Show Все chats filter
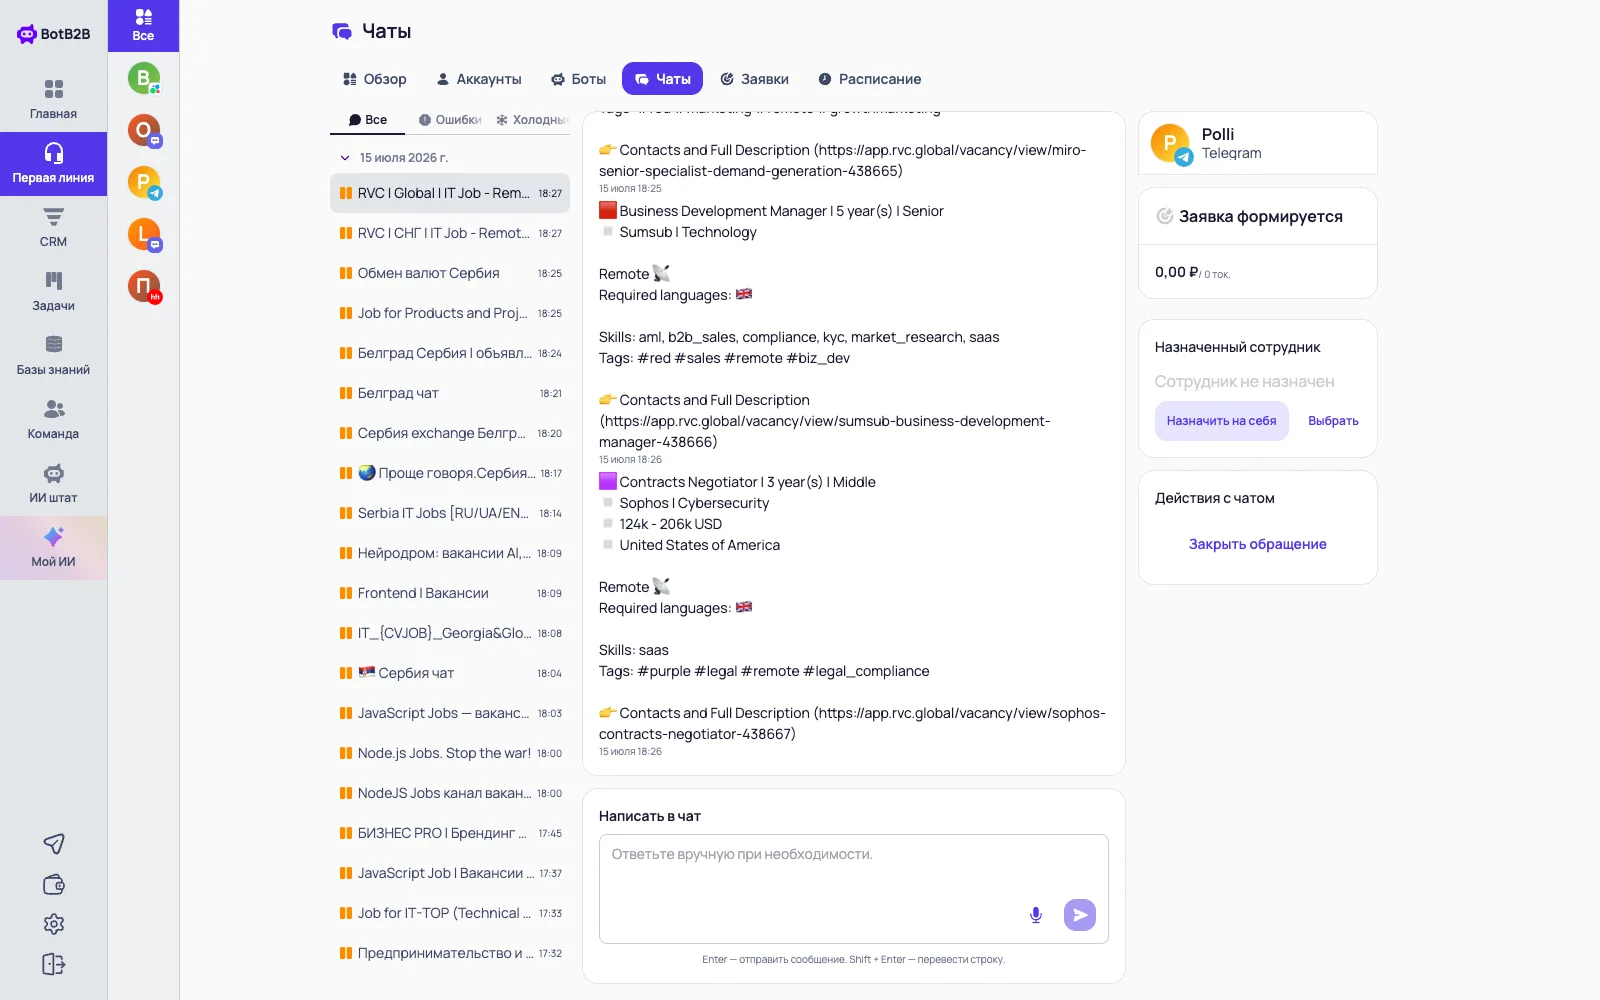The width and height of the screenshot is (1600, 1000). (x=367, y=120)
